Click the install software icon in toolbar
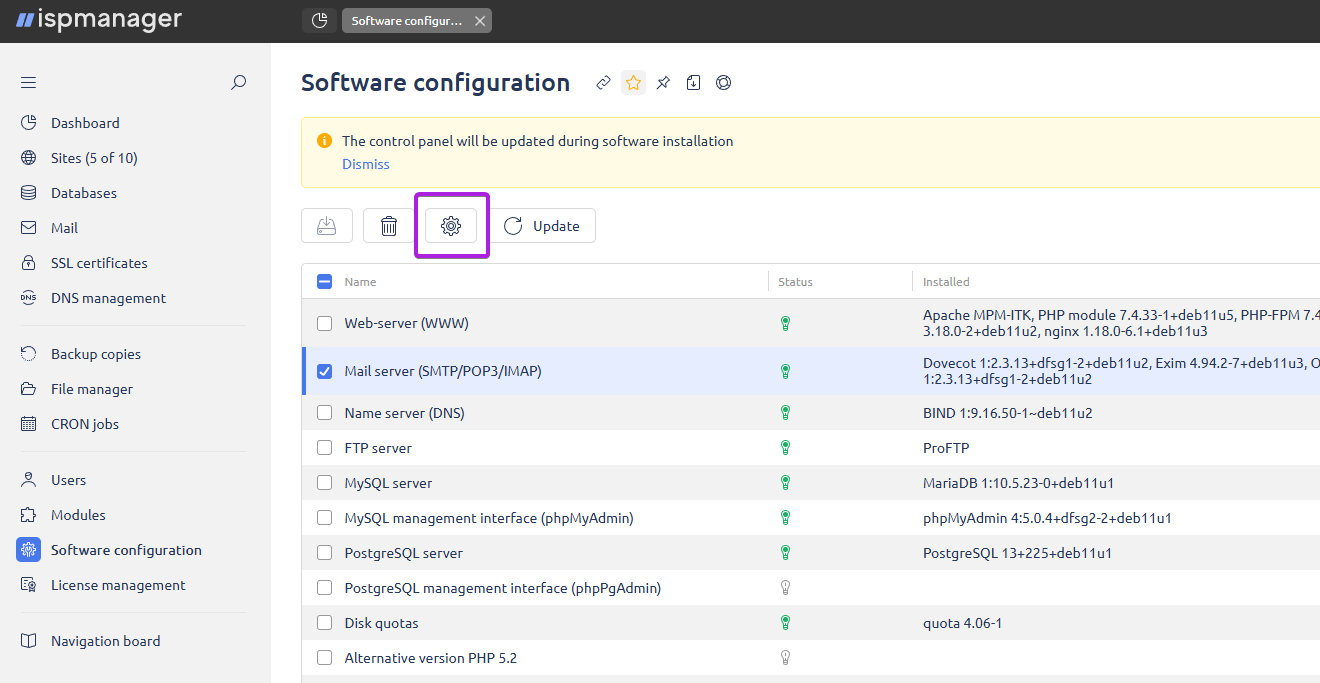Viewport: 1320px width, 683px height. click(327, 225)
